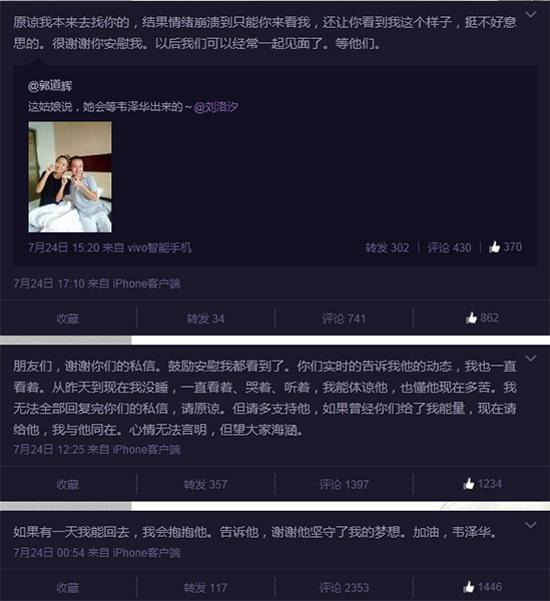Click 转发 302 in the quoted post

pyautogui.click(x=387, y=248)
